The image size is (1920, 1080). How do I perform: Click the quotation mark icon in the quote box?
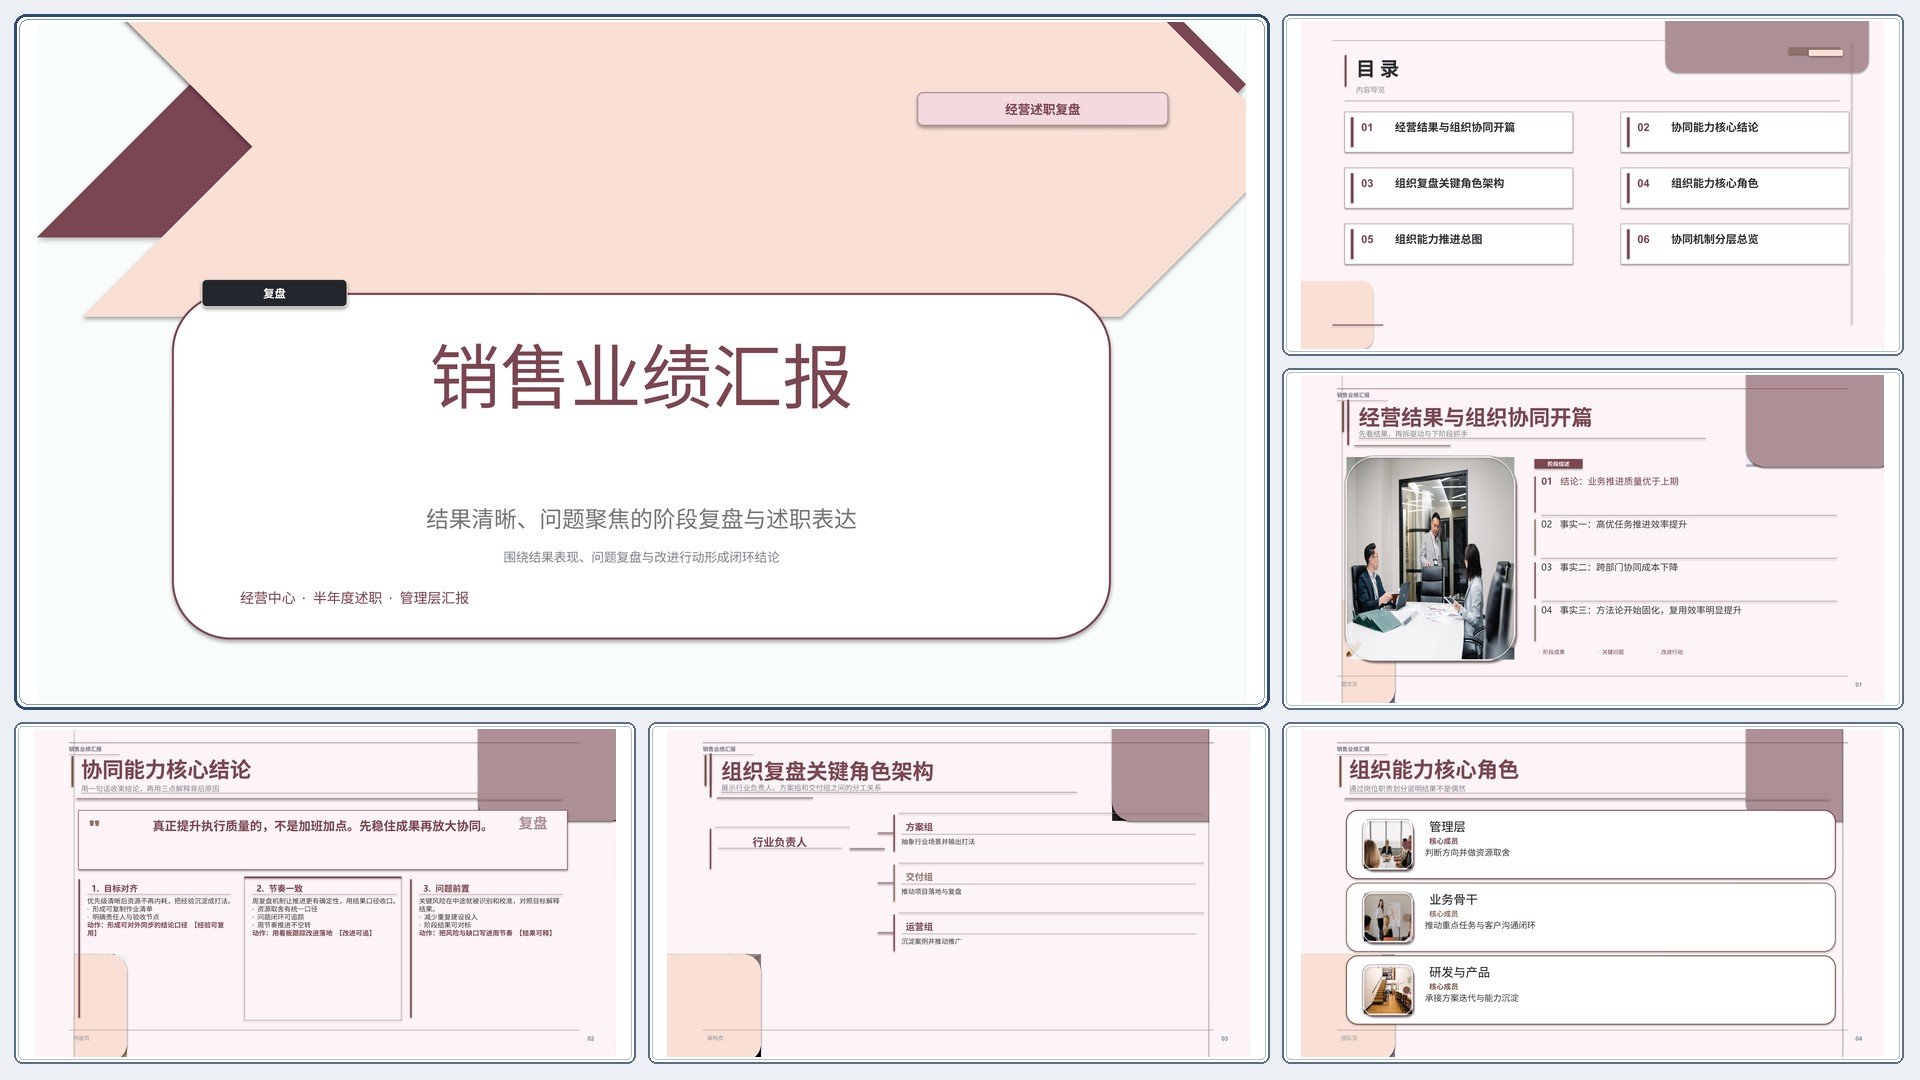pos(95,825)
